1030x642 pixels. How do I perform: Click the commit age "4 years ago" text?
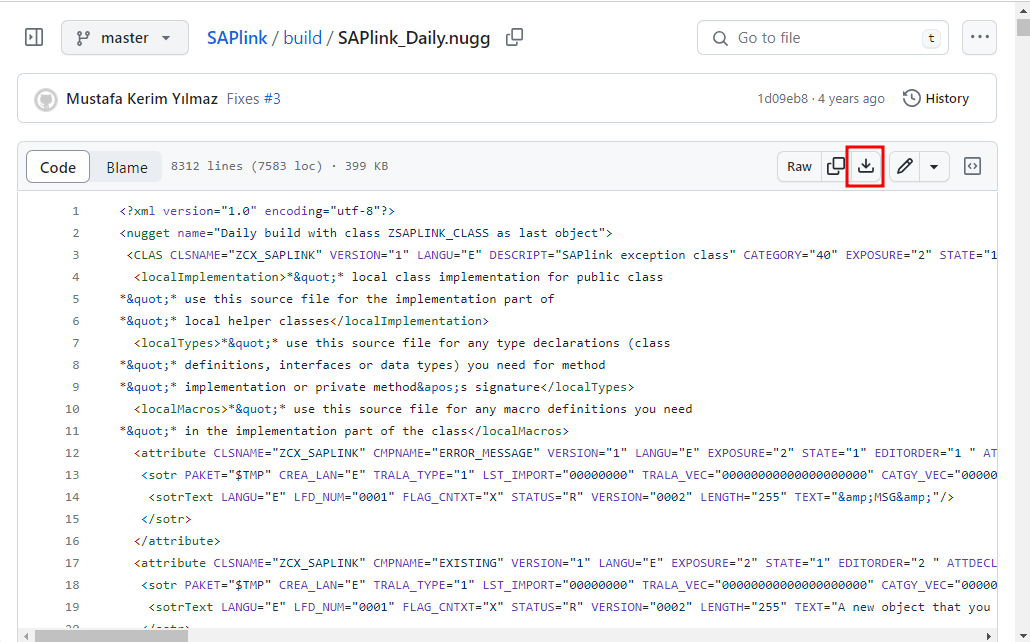(x=851, y=99)
